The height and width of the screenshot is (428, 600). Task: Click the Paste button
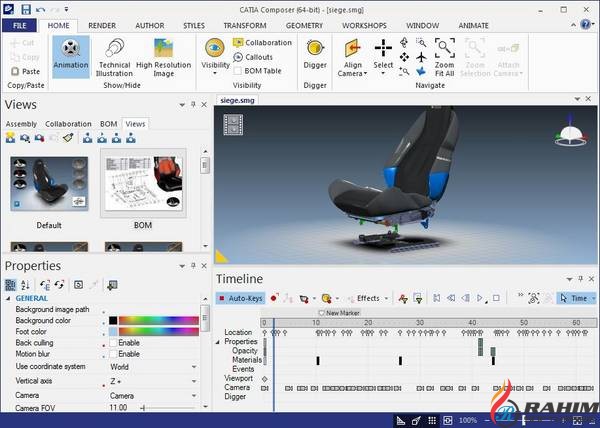coord(31,71)
